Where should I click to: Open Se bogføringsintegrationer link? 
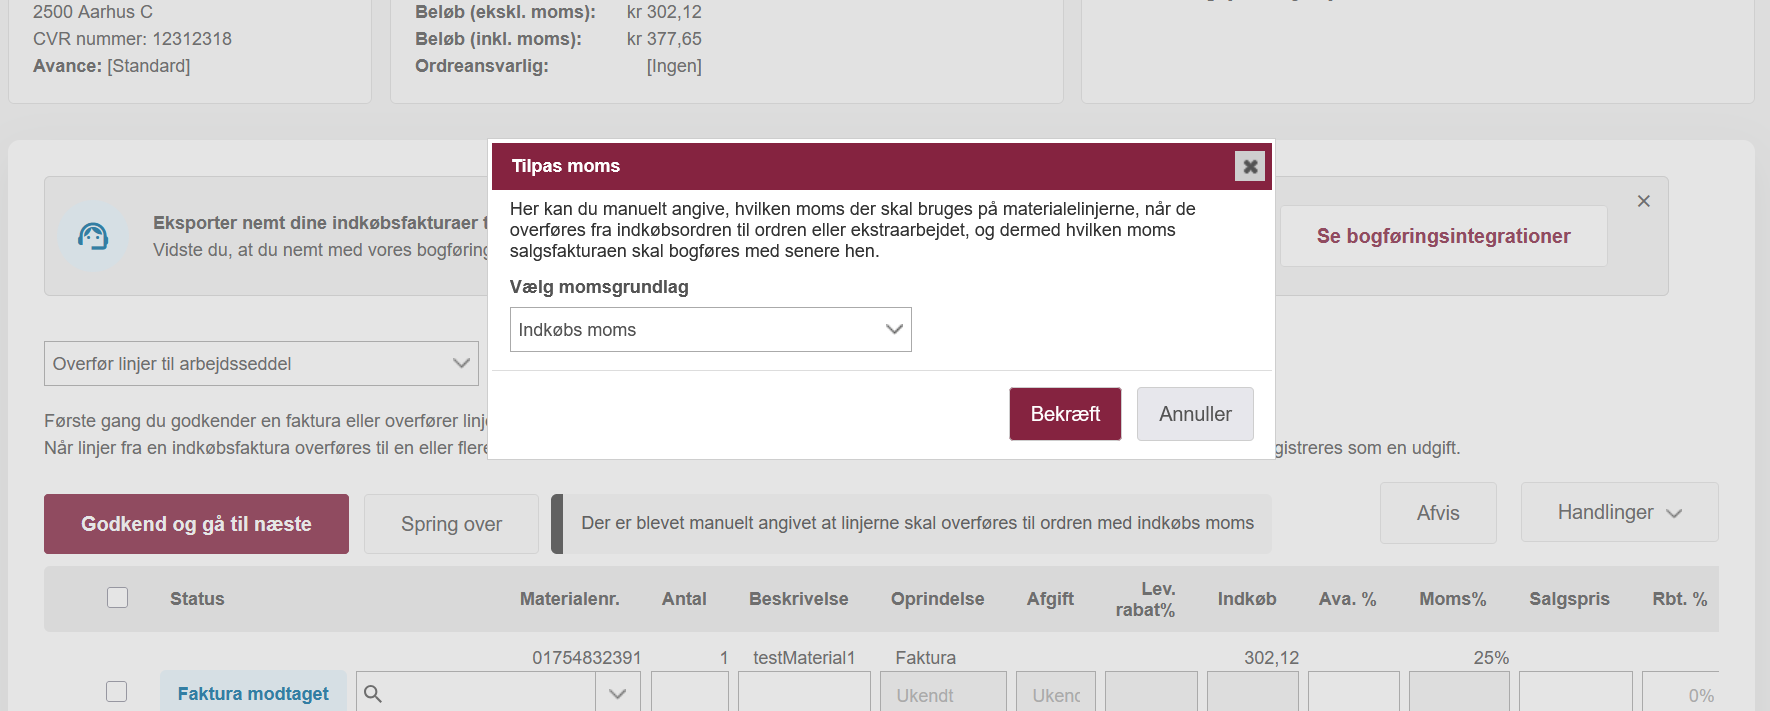1443,236
